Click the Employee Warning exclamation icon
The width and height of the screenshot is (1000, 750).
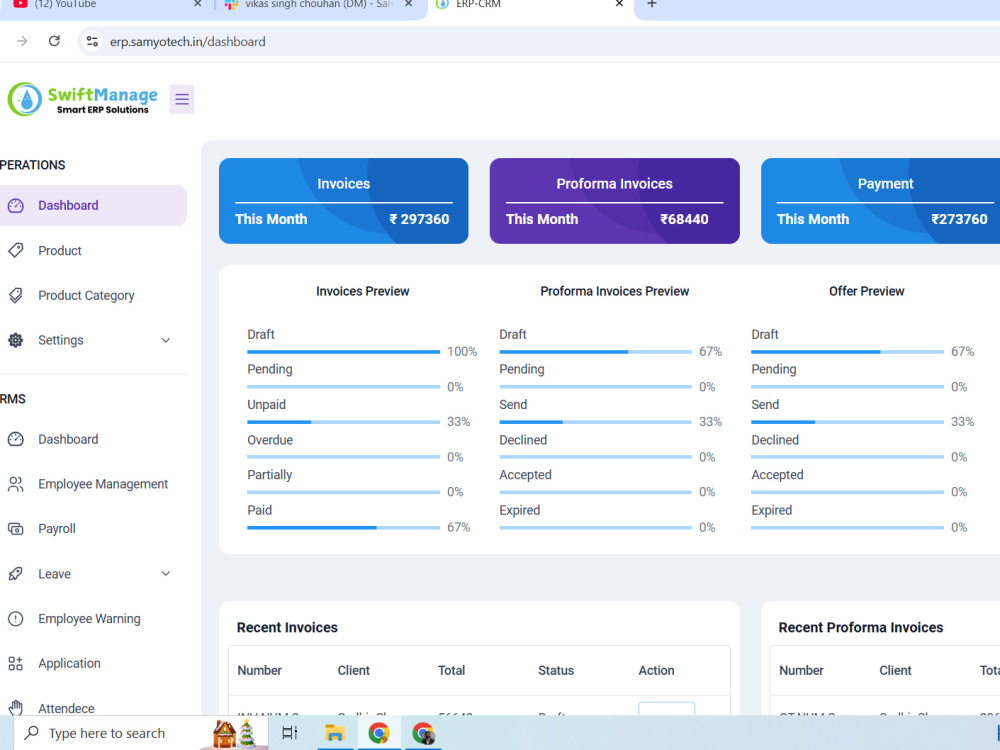[16, 619]
